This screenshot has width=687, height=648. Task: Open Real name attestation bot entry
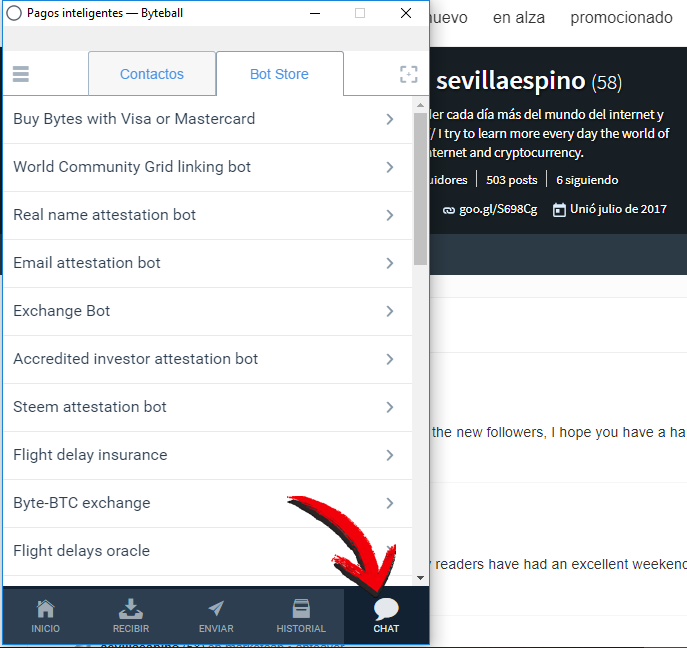click(x=208, y=215)
